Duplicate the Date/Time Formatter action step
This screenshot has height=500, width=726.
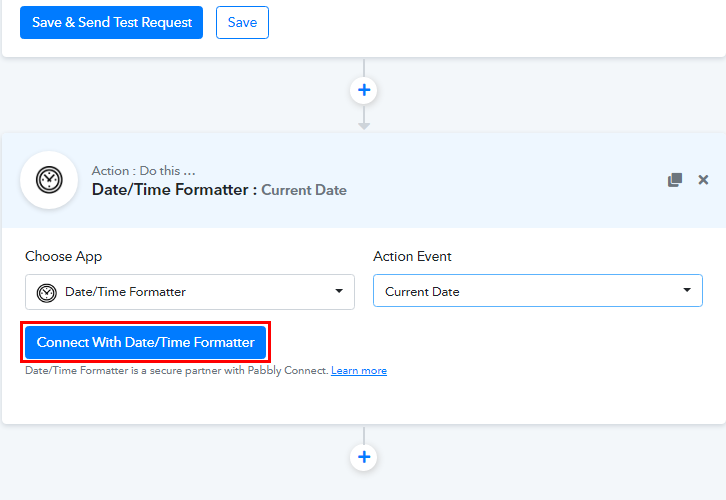tap(675, 180)
